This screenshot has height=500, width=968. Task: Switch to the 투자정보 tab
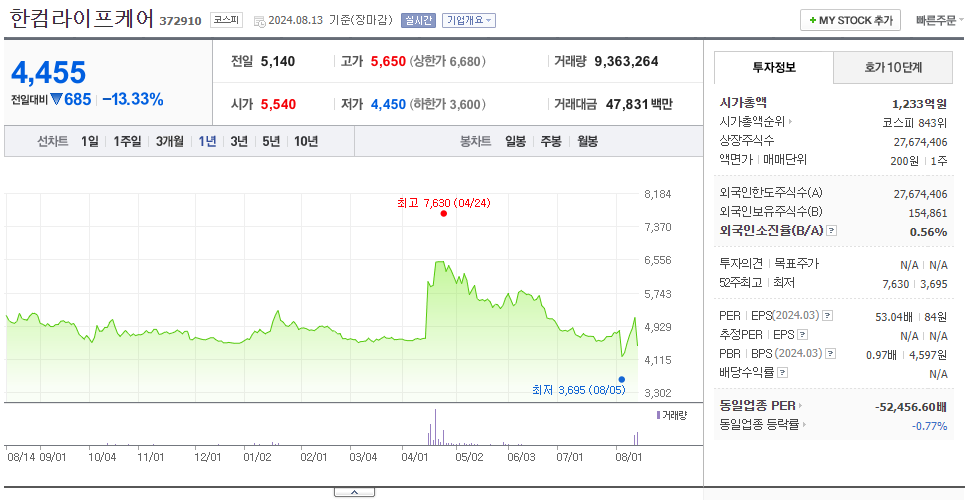[774, 67]
